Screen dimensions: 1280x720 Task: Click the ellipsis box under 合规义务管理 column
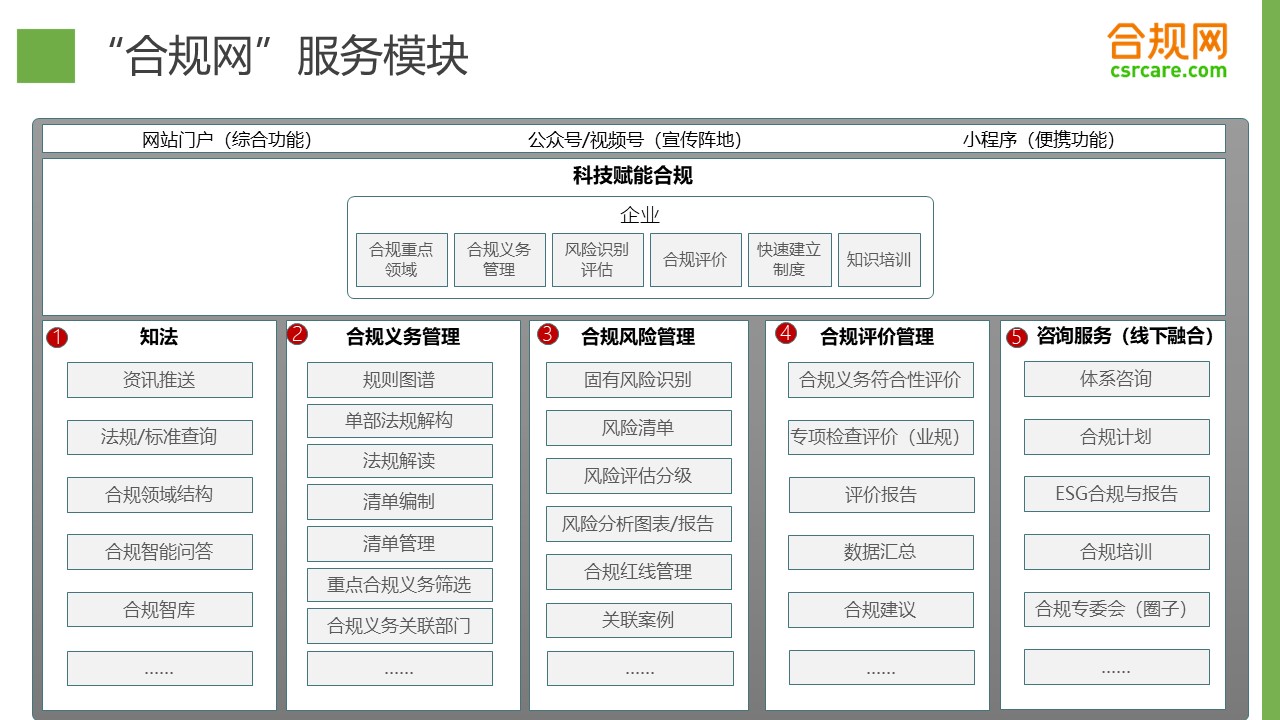[x=400, y=668]
